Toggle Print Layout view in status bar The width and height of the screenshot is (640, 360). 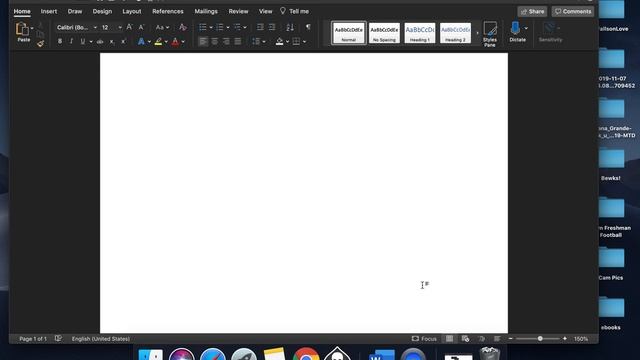tap(449, 339)
